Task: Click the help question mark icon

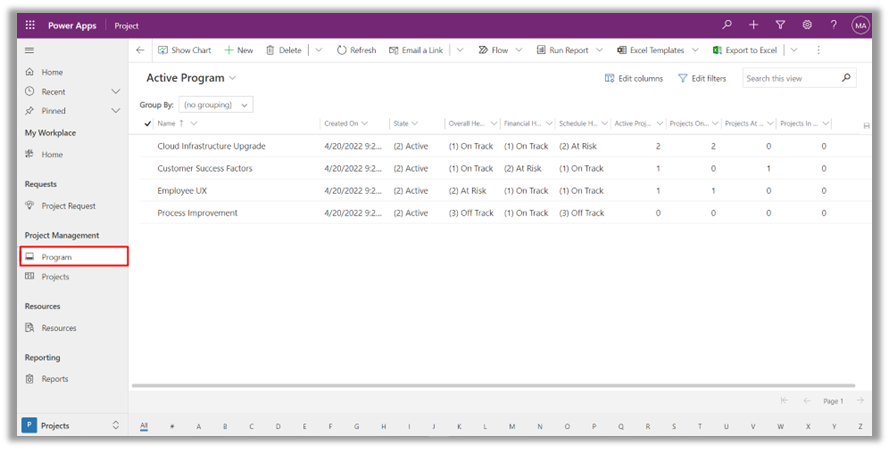Action: (x=833, y=25)
